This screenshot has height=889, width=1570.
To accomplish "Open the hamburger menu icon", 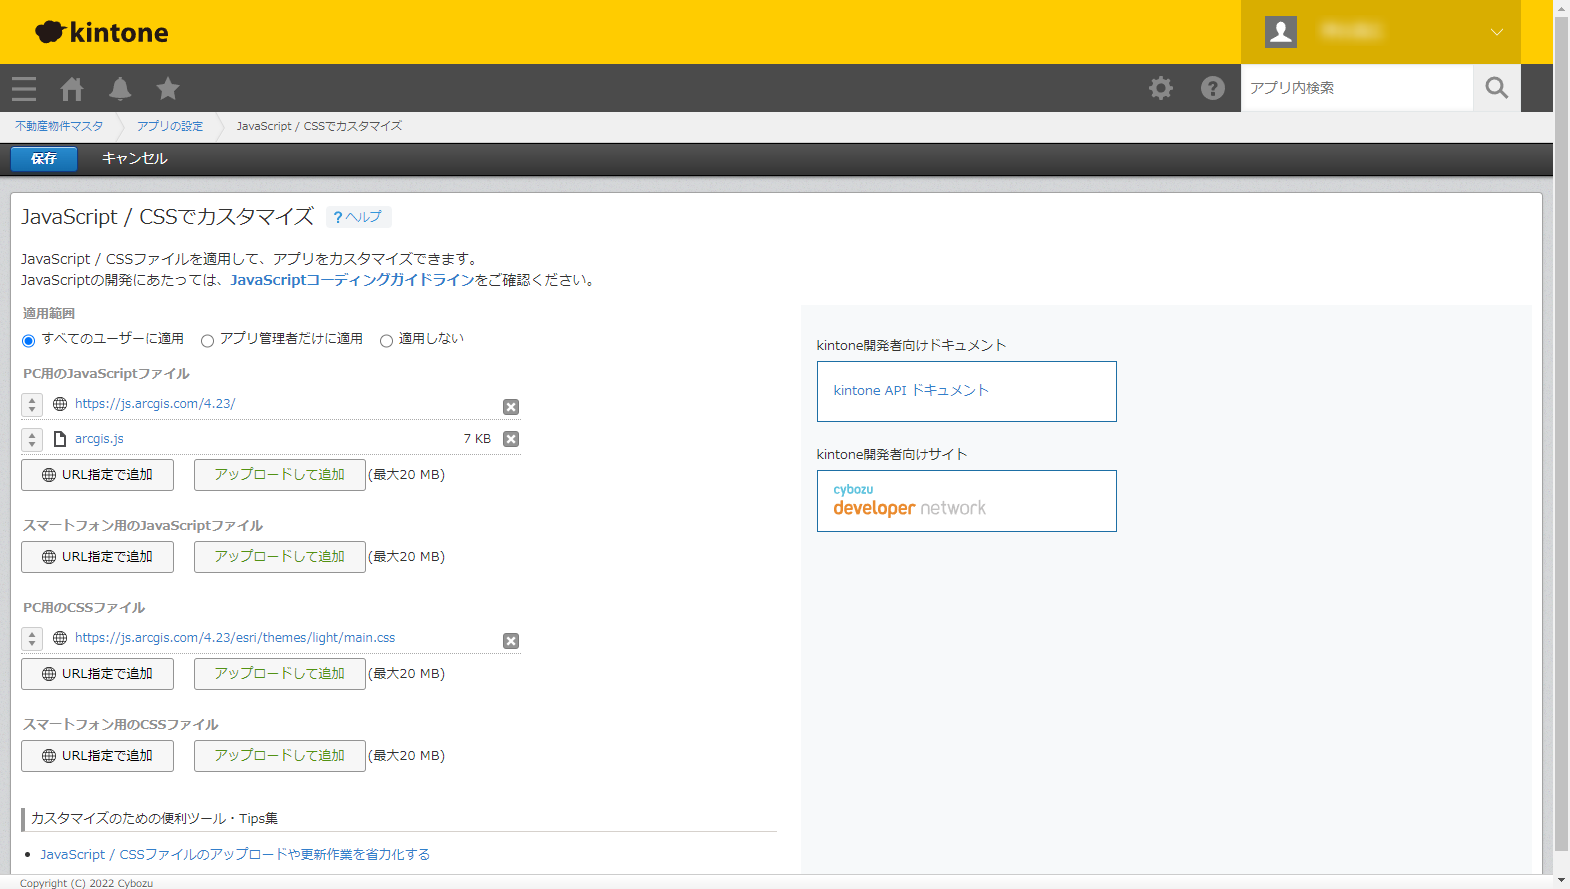I will pos(24,89).
